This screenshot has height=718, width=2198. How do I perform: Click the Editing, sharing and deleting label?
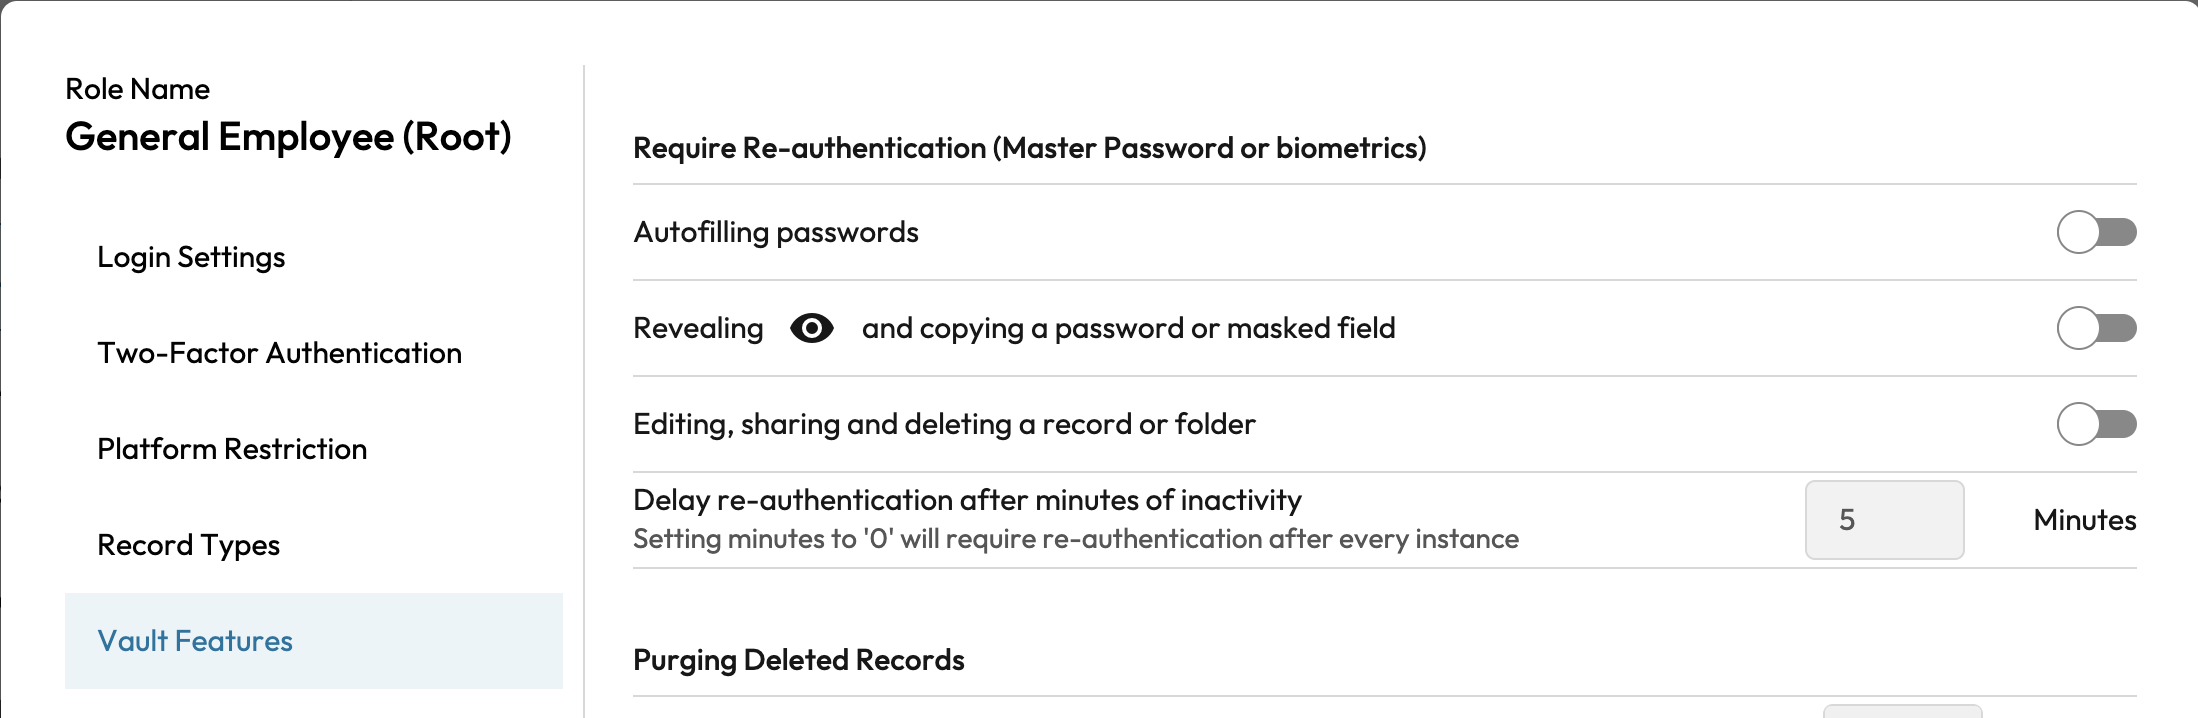(944, 424)
